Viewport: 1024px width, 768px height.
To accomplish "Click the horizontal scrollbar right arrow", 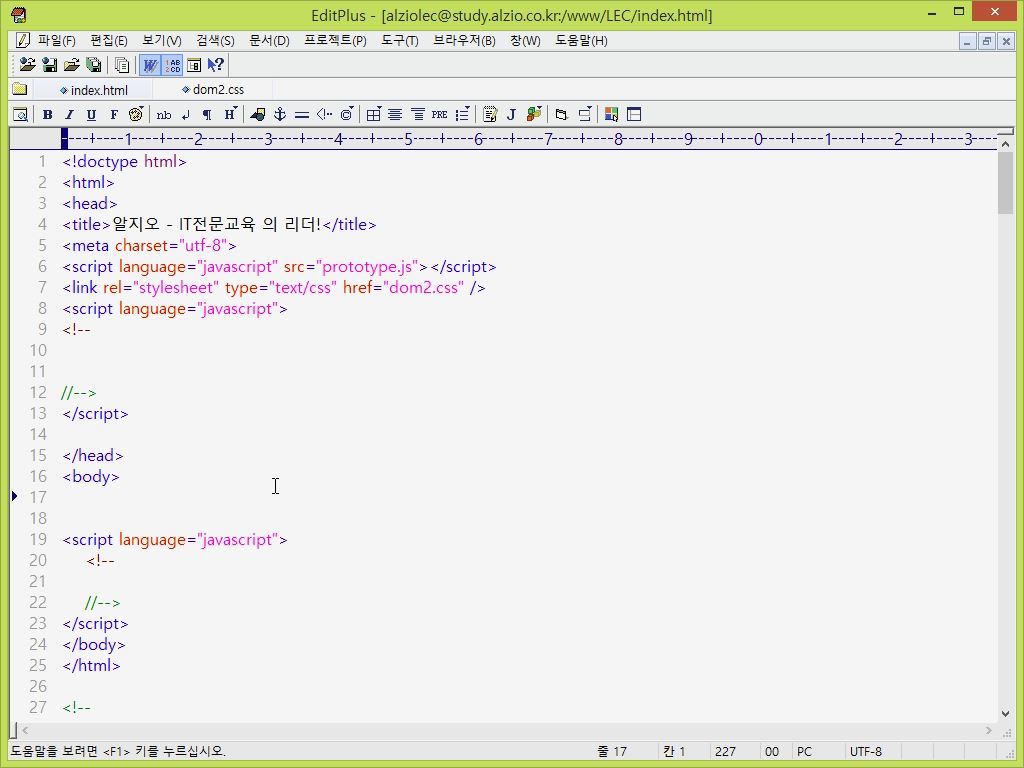I will (989, 730).
